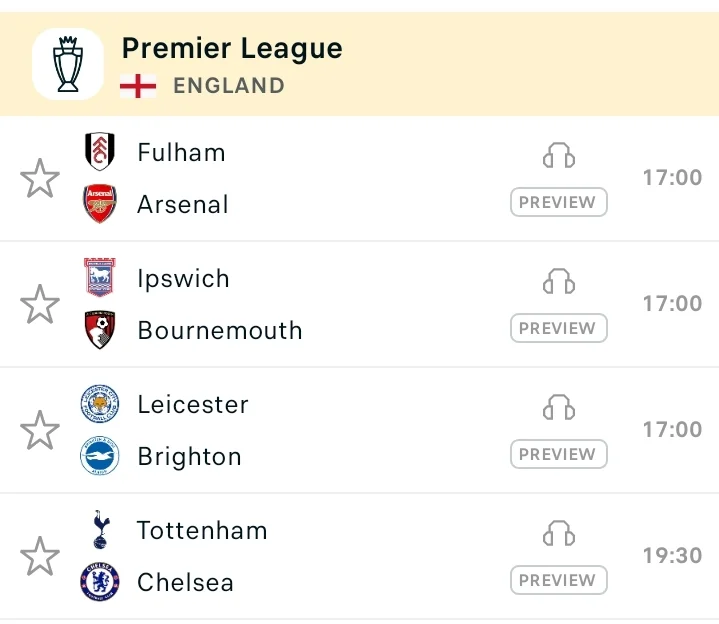The width and height of the screenshot is (719, 624).
Task: Click the England flag icon
Action: tap(138, 86)
